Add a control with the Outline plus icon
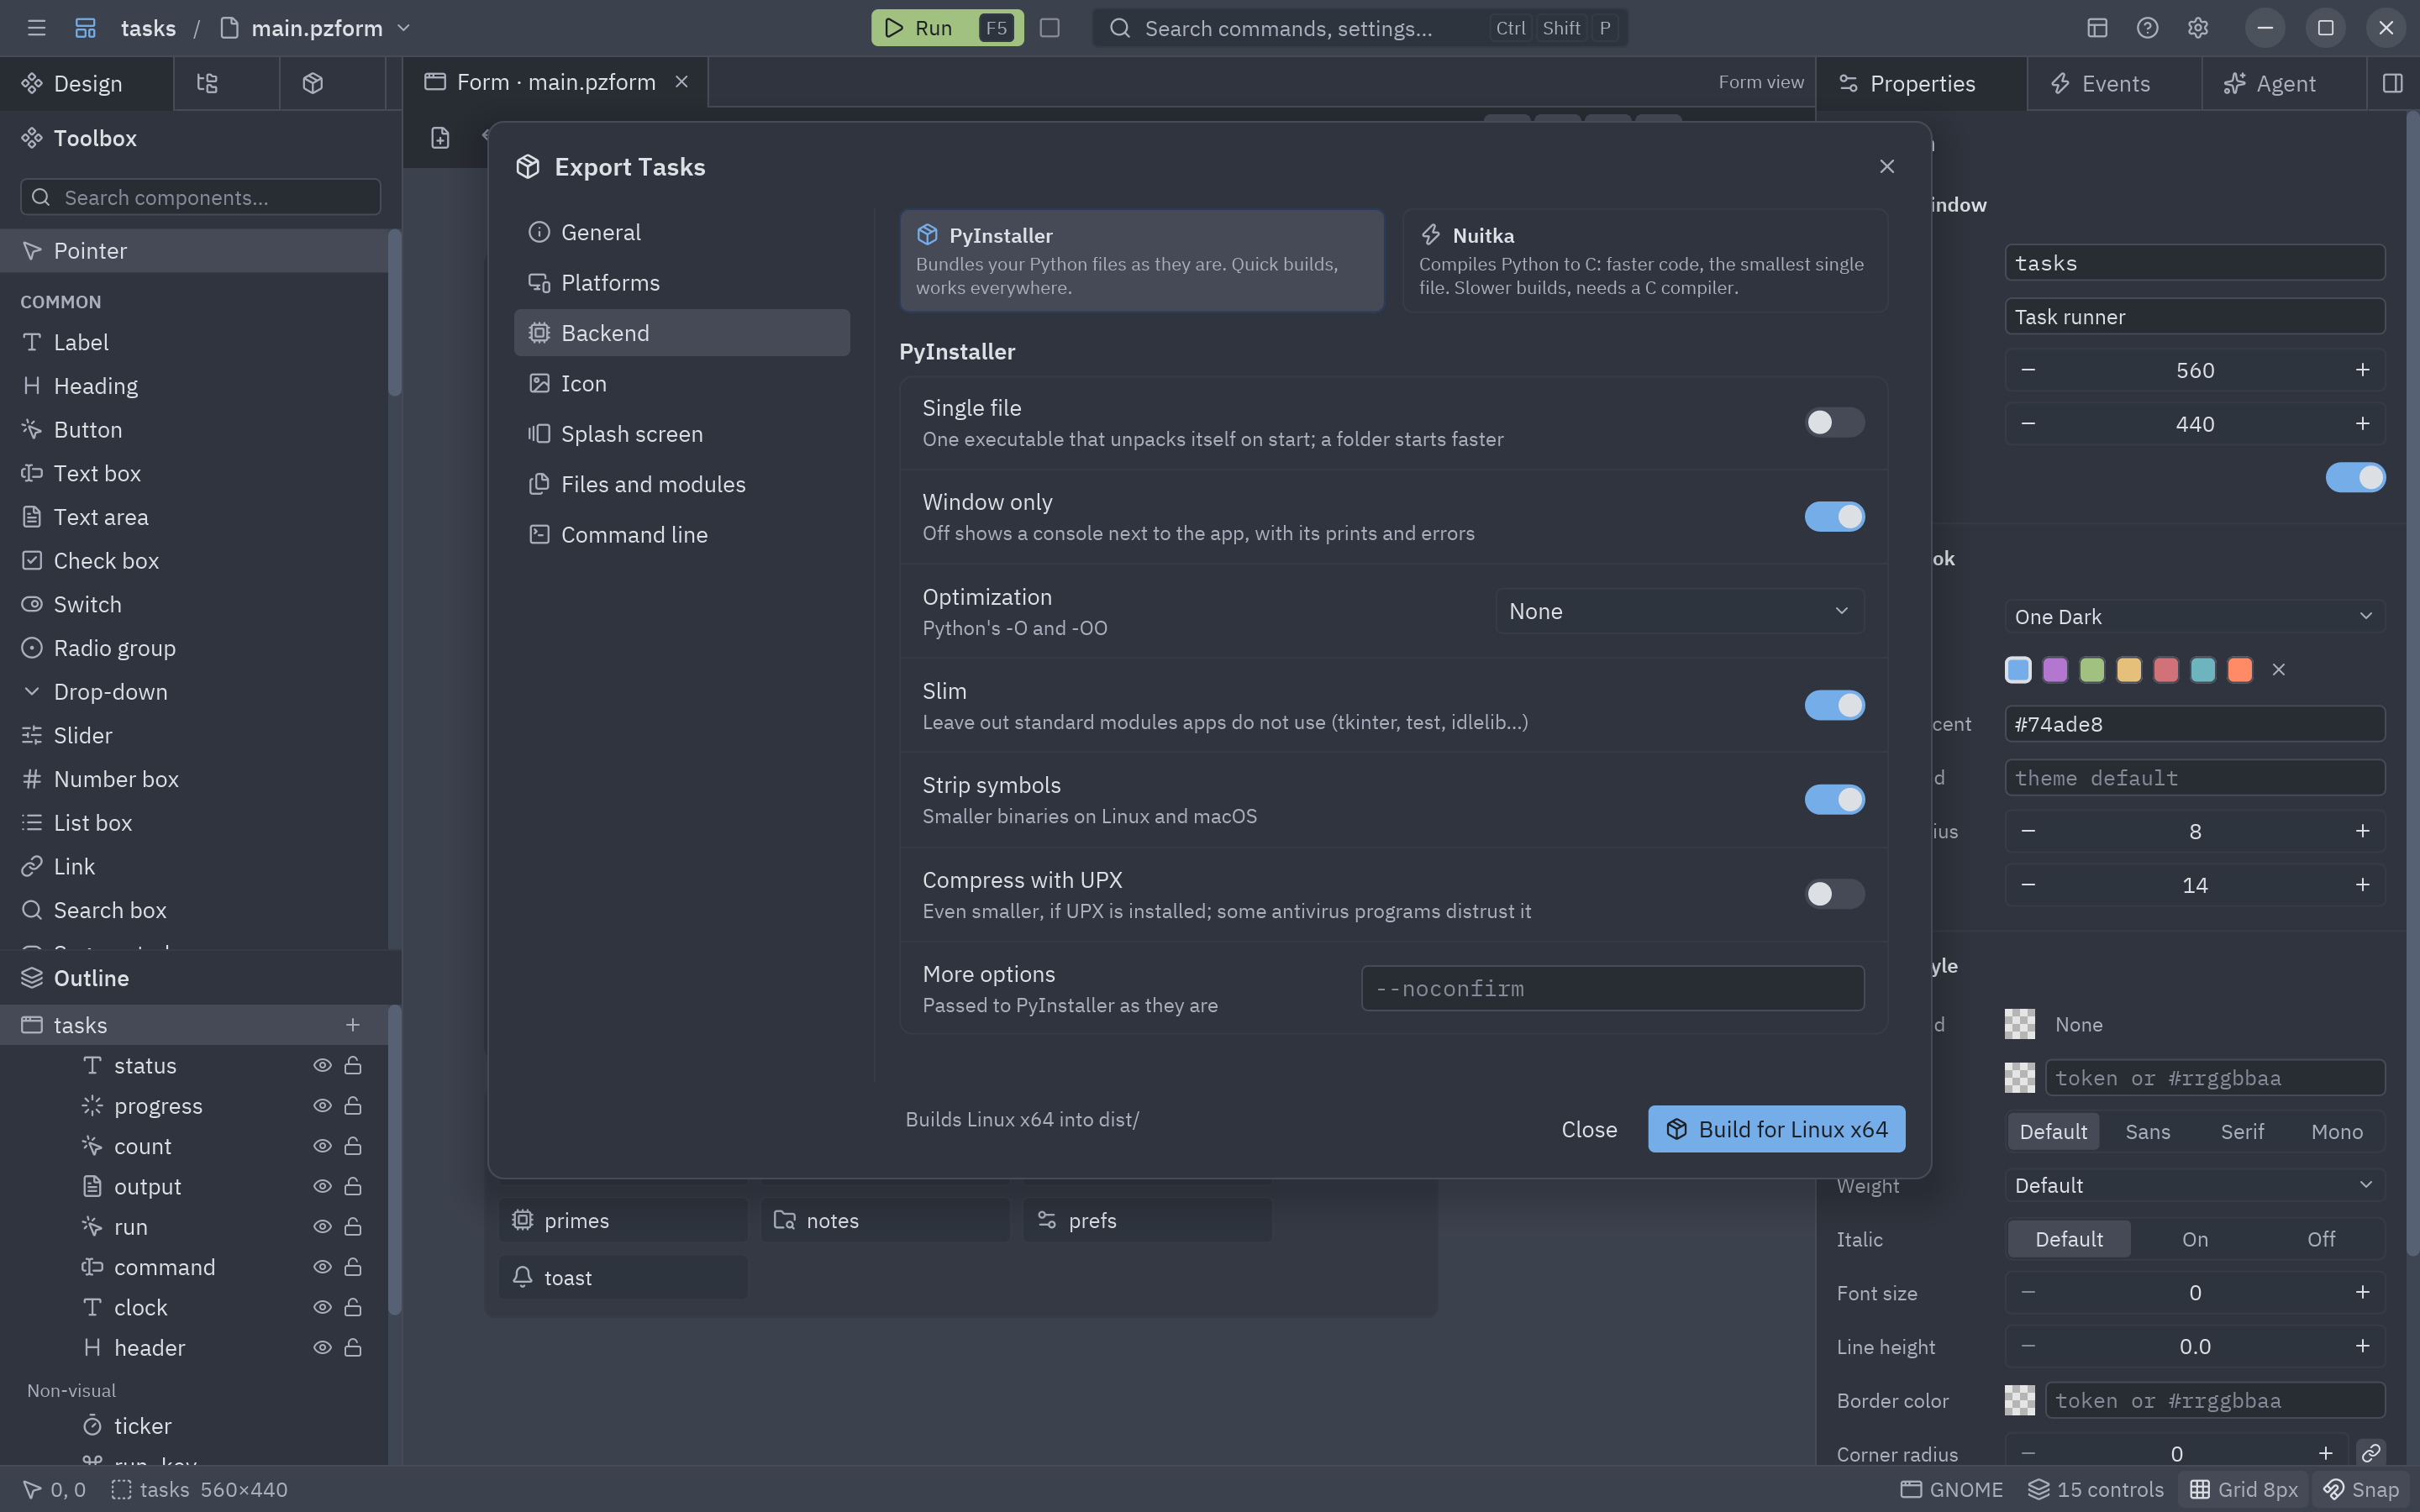 (352, 1025)
